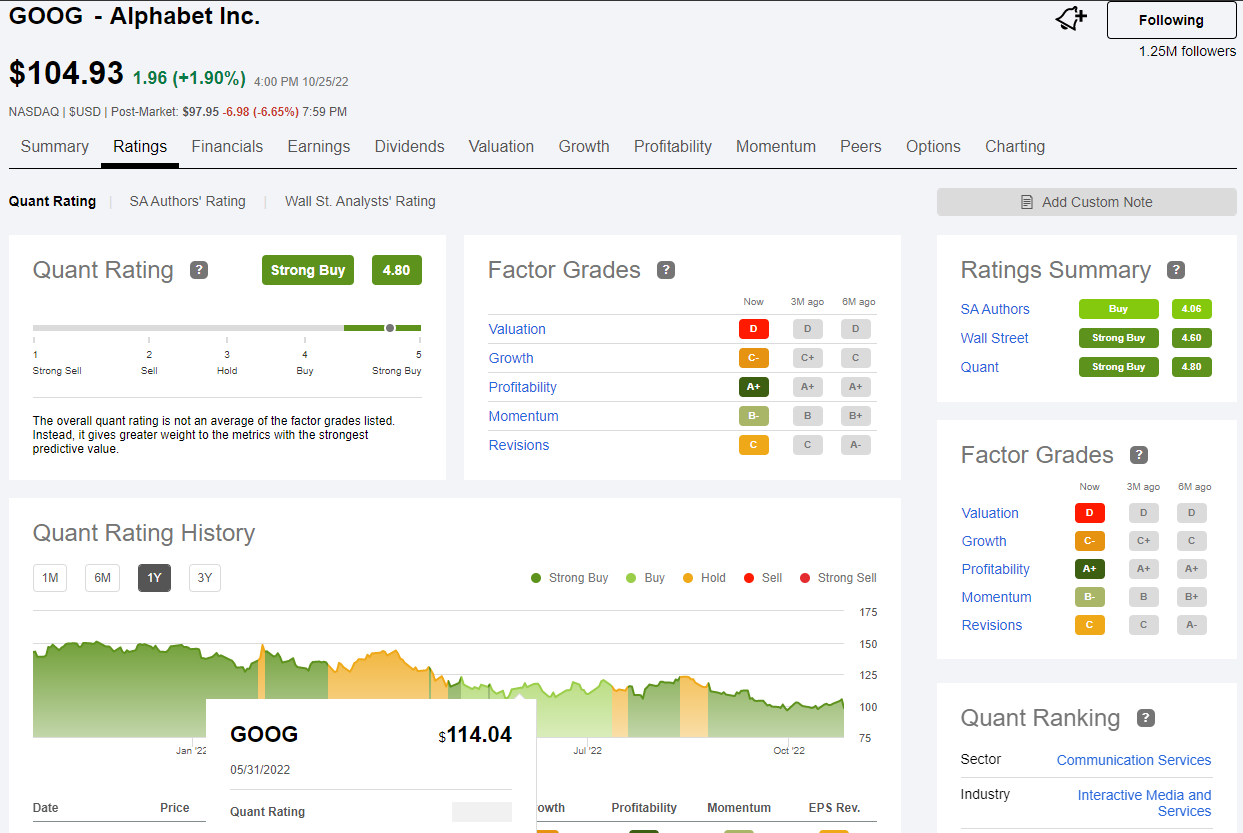Click the bell alert icon
Viewport: 1243px width, 833px height.
pos(1071,19)
